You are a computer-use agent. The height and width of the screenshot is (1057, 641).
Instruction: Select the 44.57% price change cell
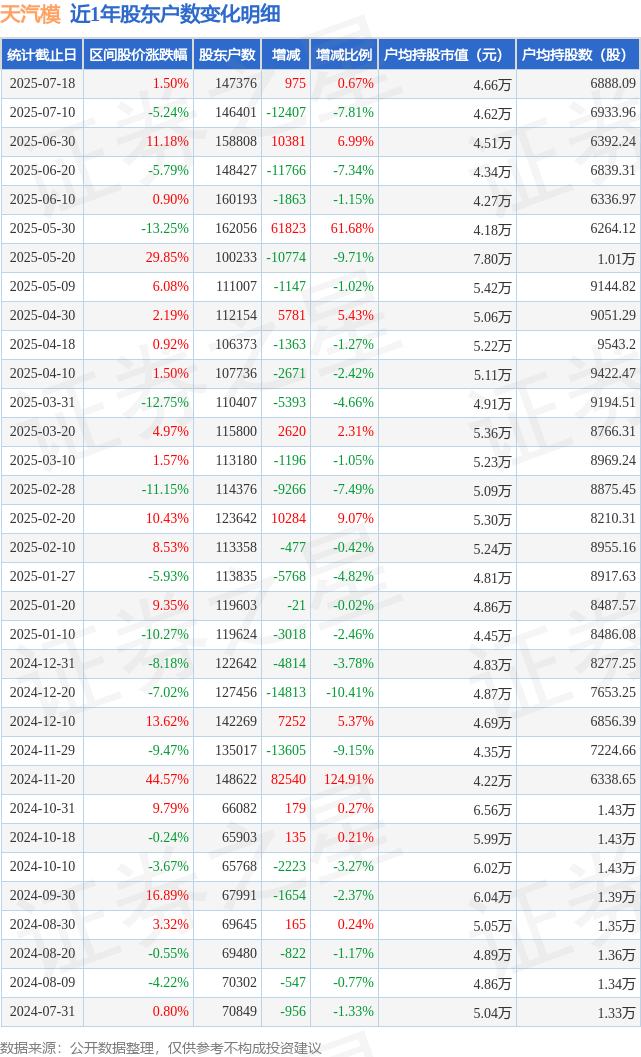pos(167,779)
